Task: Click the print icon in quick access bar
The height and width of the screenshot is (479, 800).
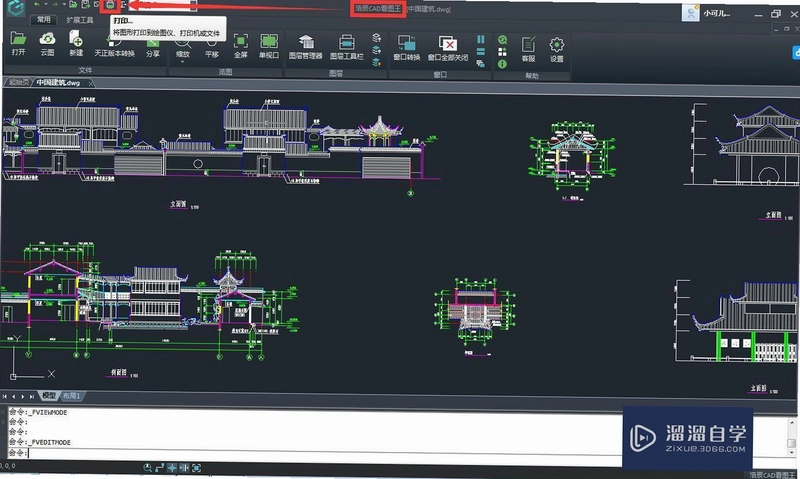Action: (x=110, y=5)
